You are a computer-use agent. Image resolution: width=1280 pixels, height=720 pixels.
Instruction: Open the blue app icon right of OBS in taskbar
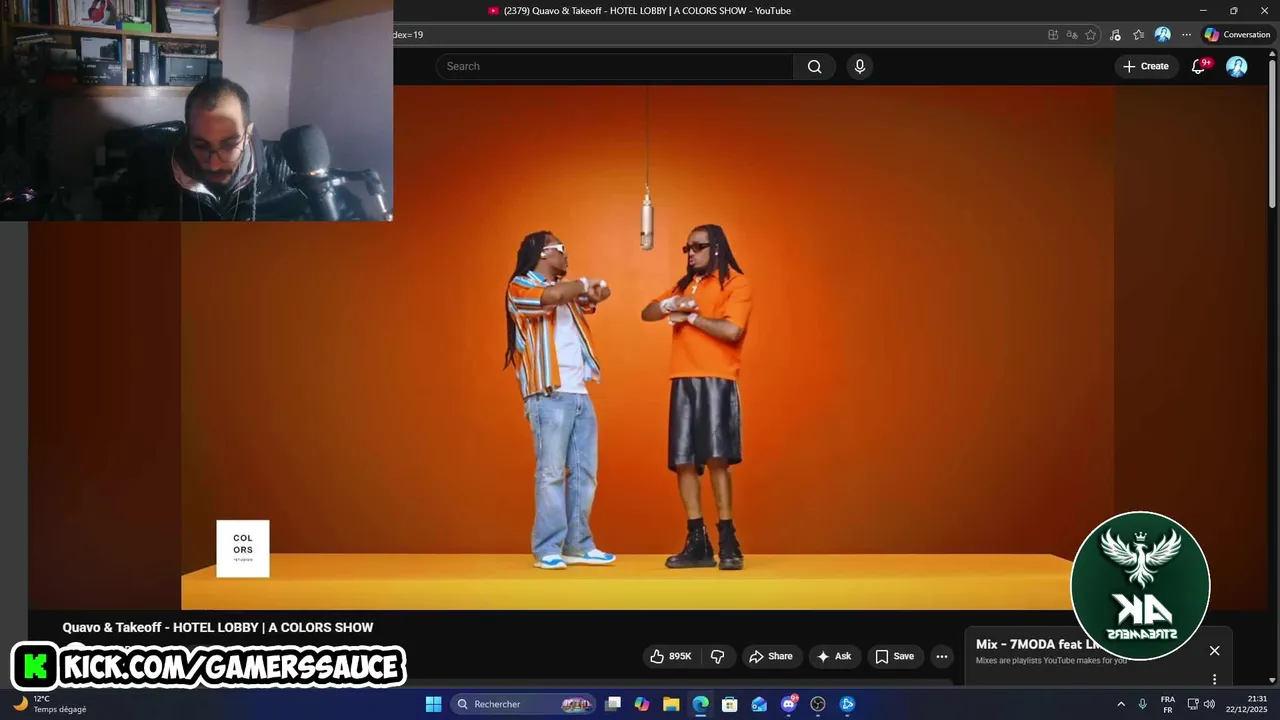click(847, 704)
